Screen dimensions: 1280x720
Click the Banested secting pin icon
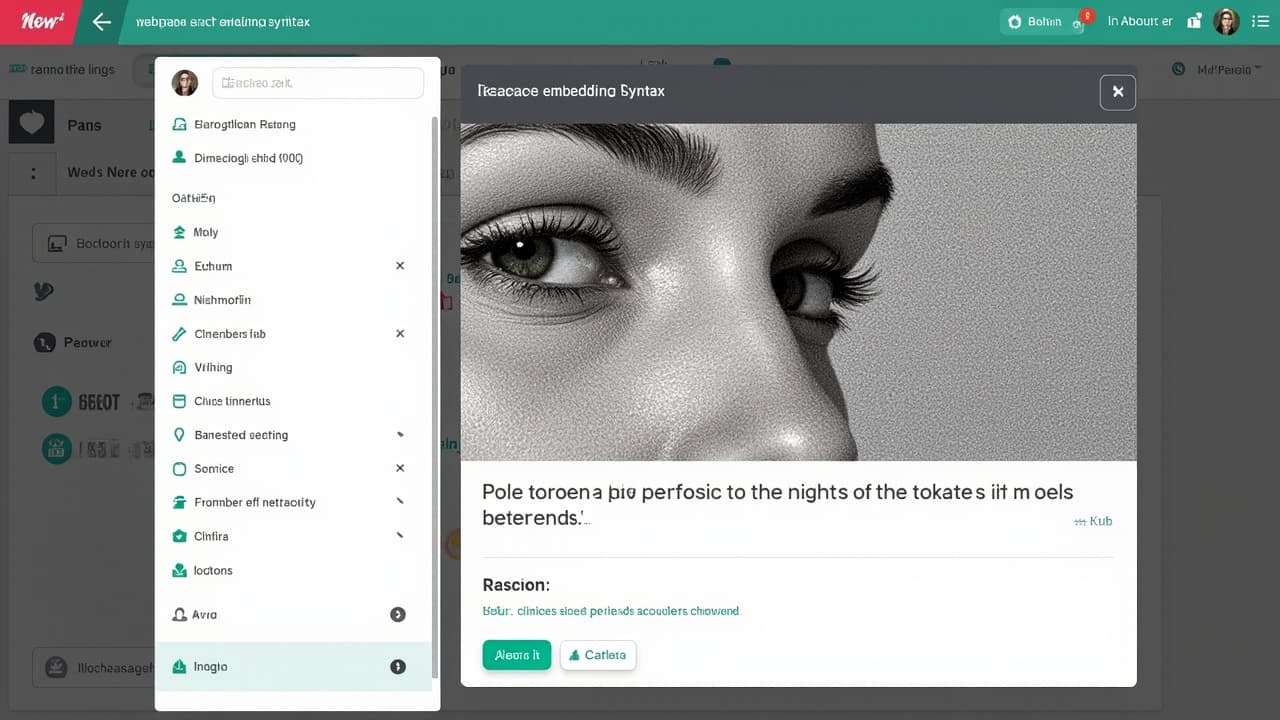coord(179,435)
